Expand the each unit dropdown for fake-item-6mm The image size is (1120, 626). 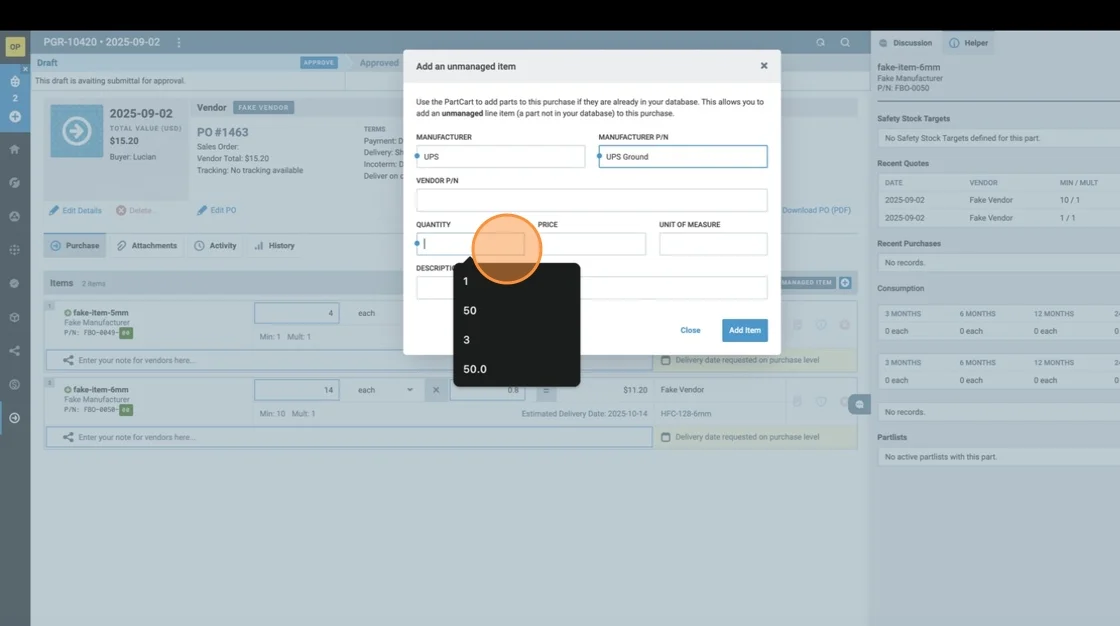point(387,389)
